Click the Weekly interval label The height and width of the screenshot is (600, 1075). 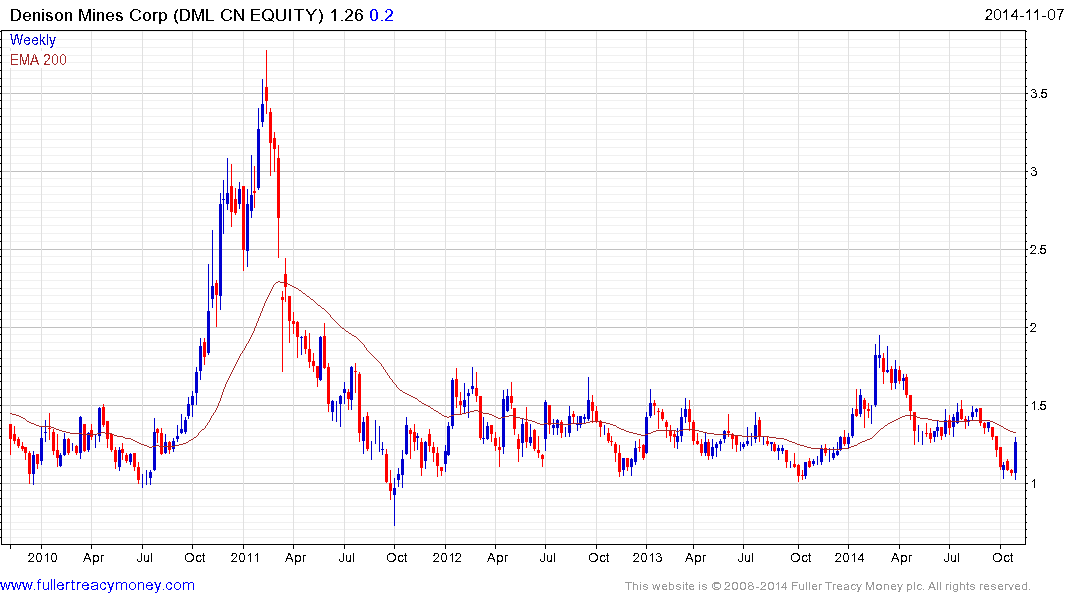coord(32,40)
